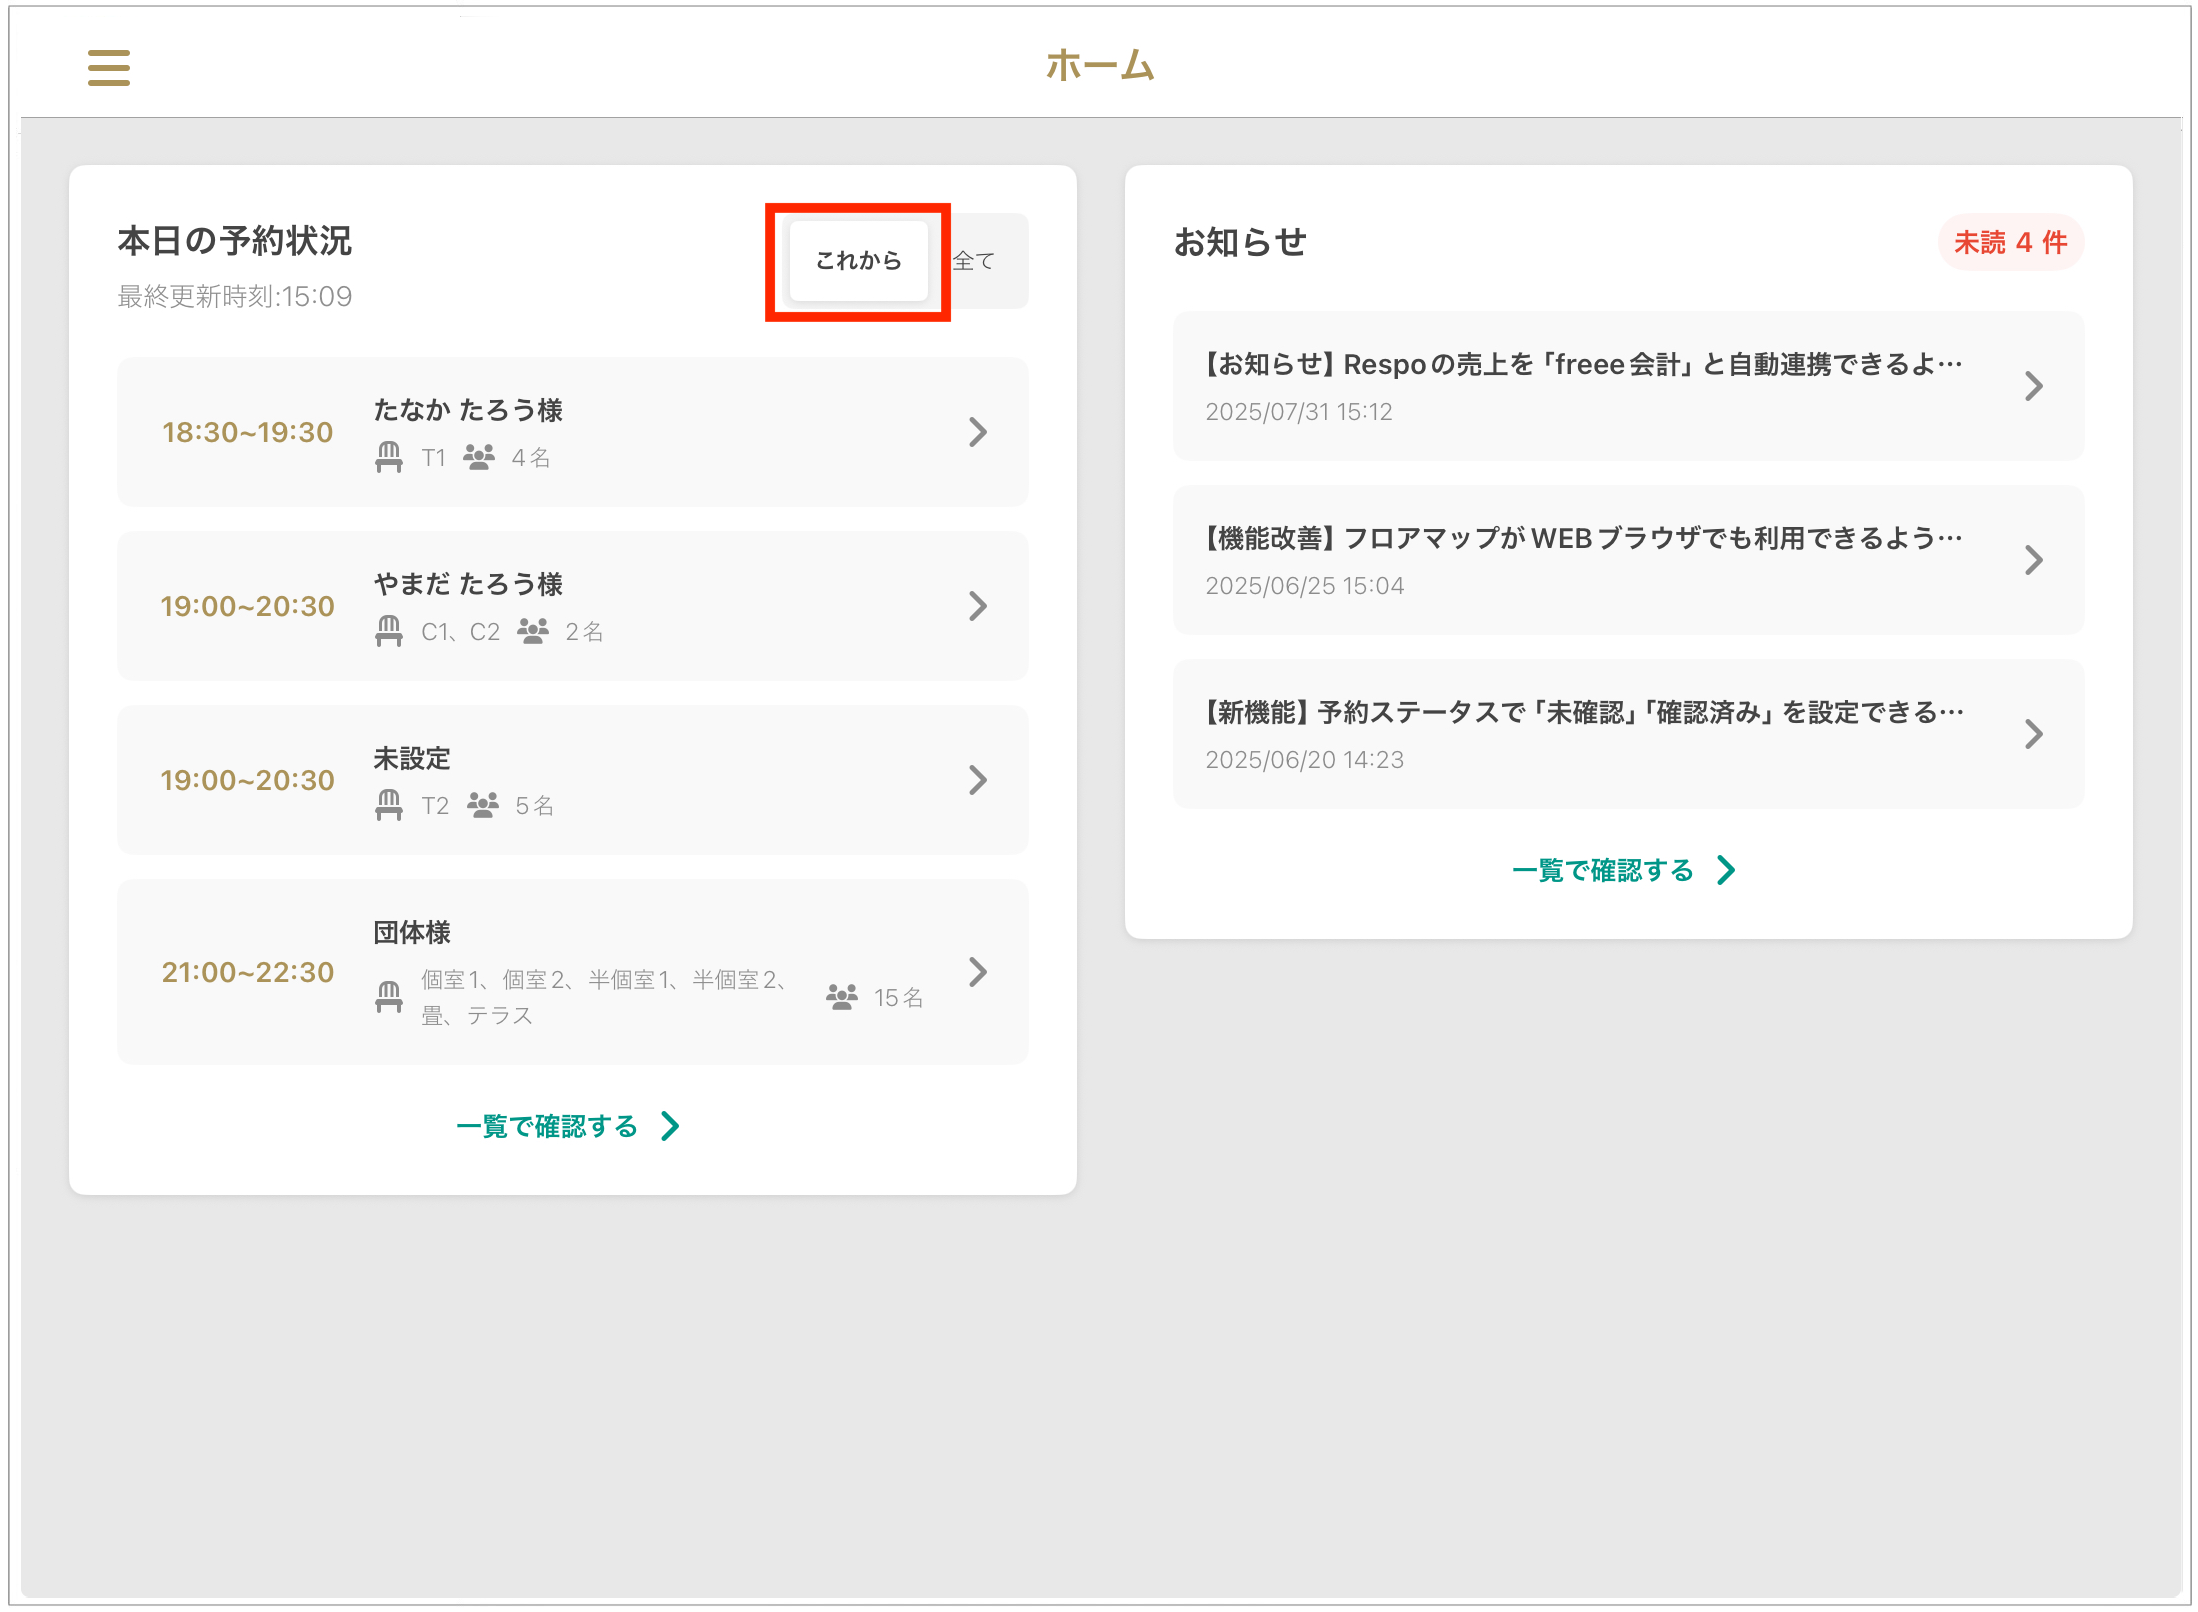2198x1612 pixels.
Task: Click seat icon in 団体様 reservation
Action: coord(388,997)
